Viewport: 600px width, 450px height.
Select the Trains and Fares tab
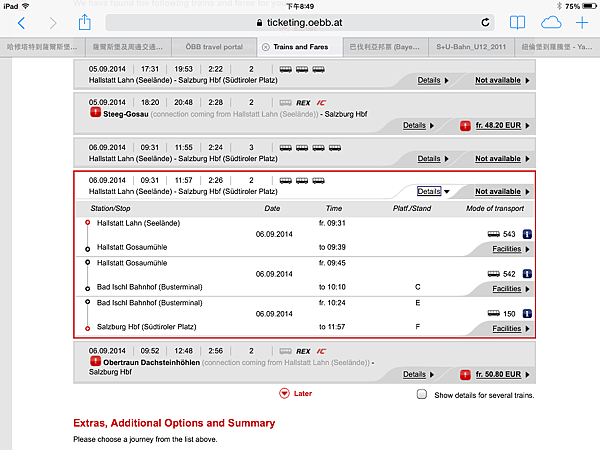(x=300, y=47)
